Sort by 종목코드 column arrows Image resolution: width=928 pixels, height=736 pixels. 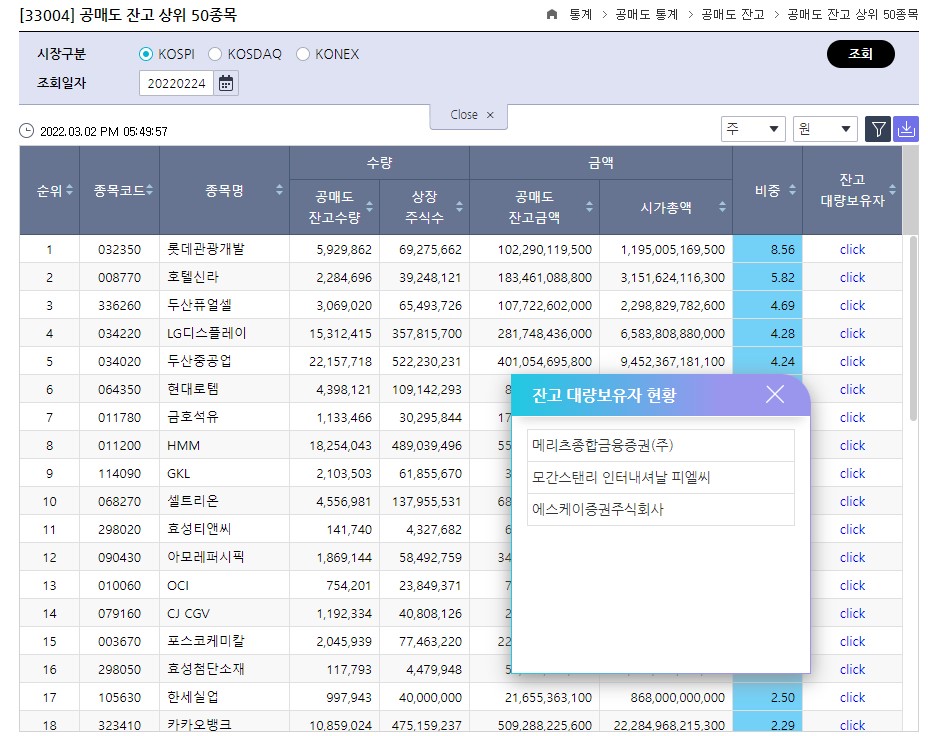(x=149, y=190)
